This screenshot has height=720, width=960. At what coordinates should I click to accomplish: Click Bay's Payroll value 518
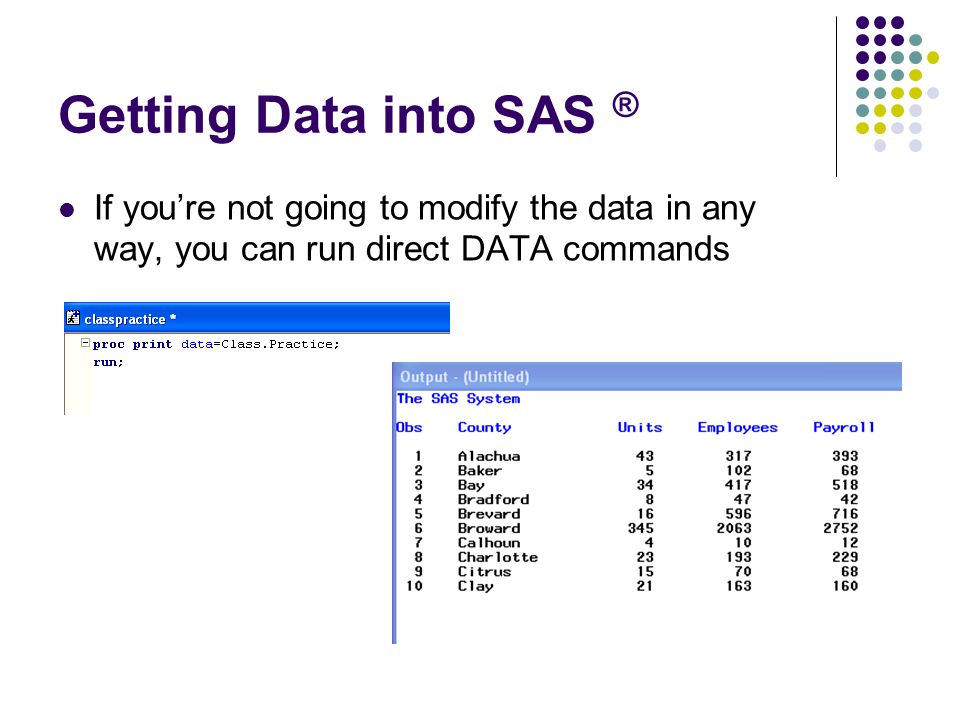(845, 486)
